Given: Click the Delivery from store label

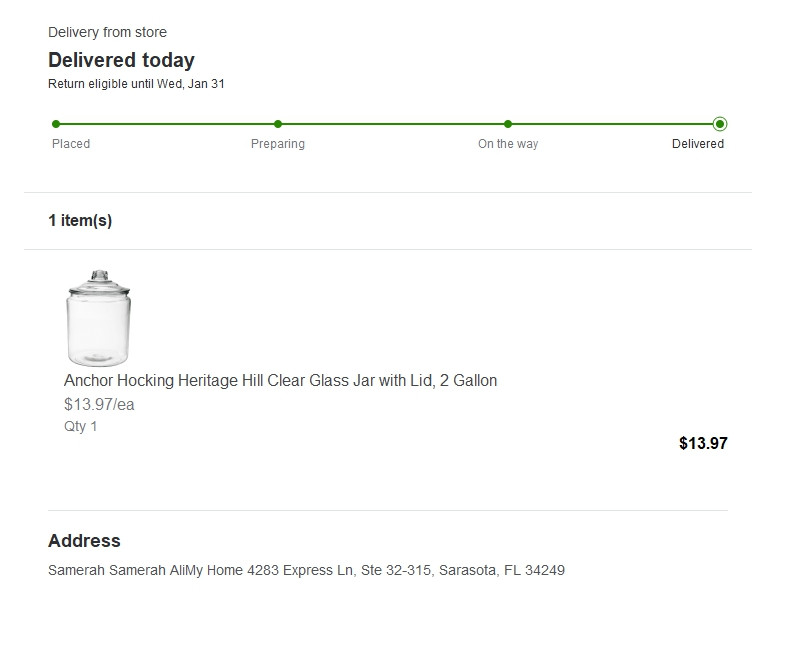Looking at the screenshot, I should click(107, 32).
